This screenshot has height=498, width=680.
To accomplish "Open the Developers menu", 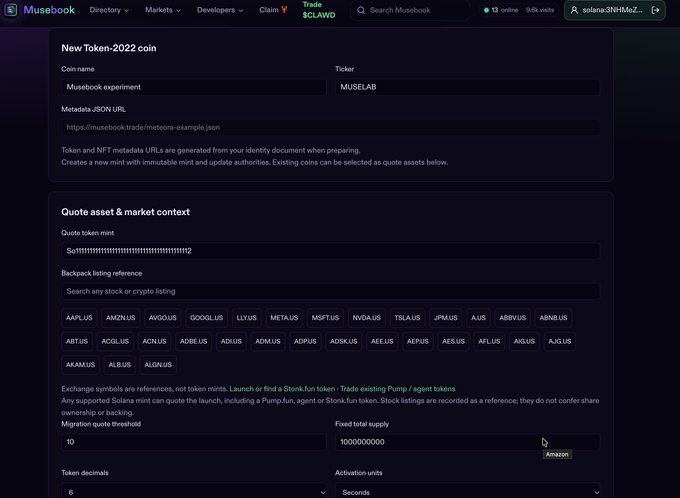I will point(220,10).
